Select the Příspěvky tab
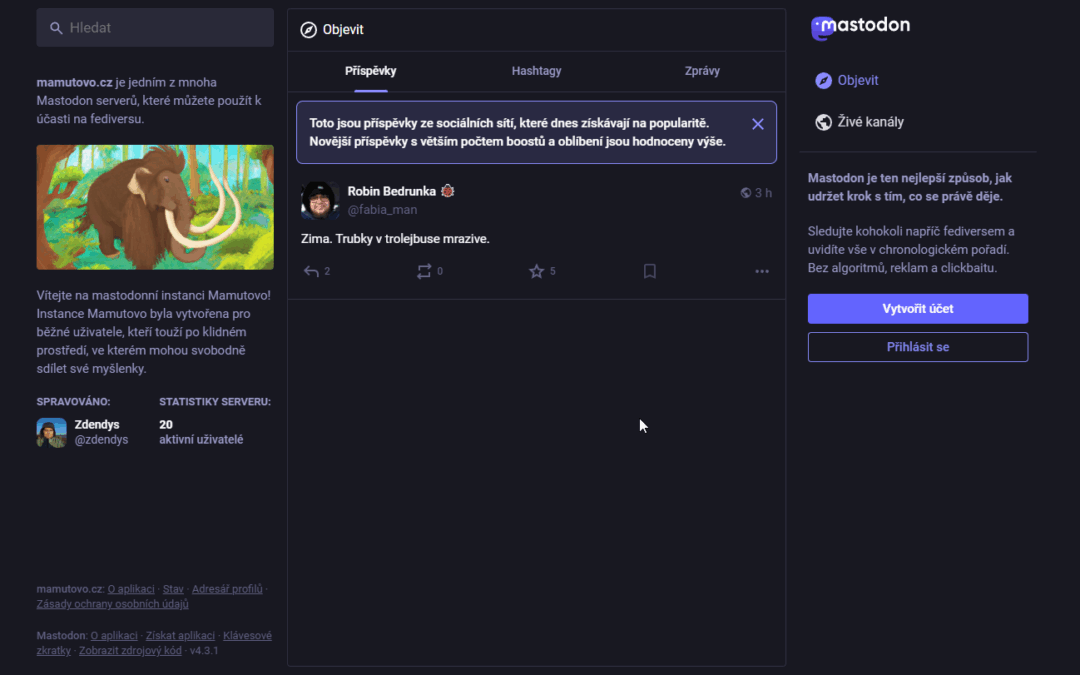The height and width of the screenshot is (675, 1080). pos(370,71)
